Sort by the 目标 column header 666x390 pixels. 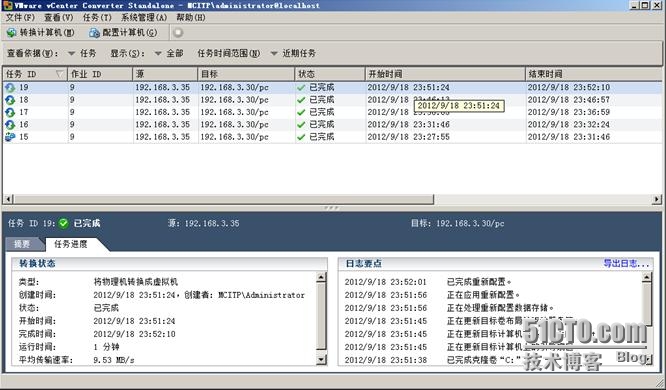pos(246,74)
